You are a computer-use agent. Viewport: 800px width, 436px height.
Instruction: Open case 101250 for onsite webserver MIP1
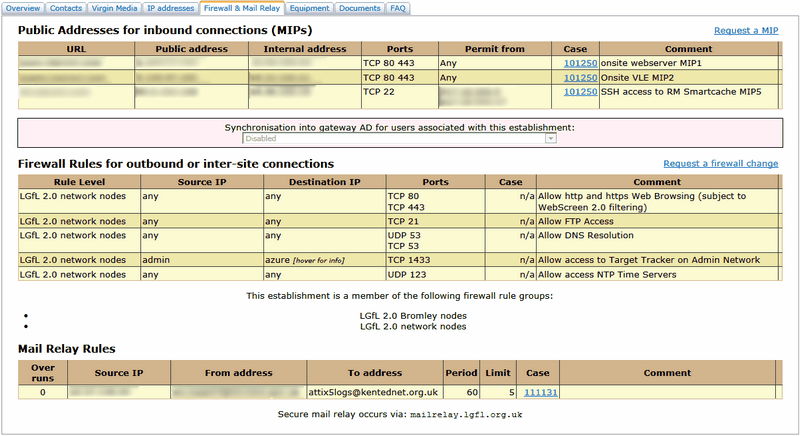580,63
